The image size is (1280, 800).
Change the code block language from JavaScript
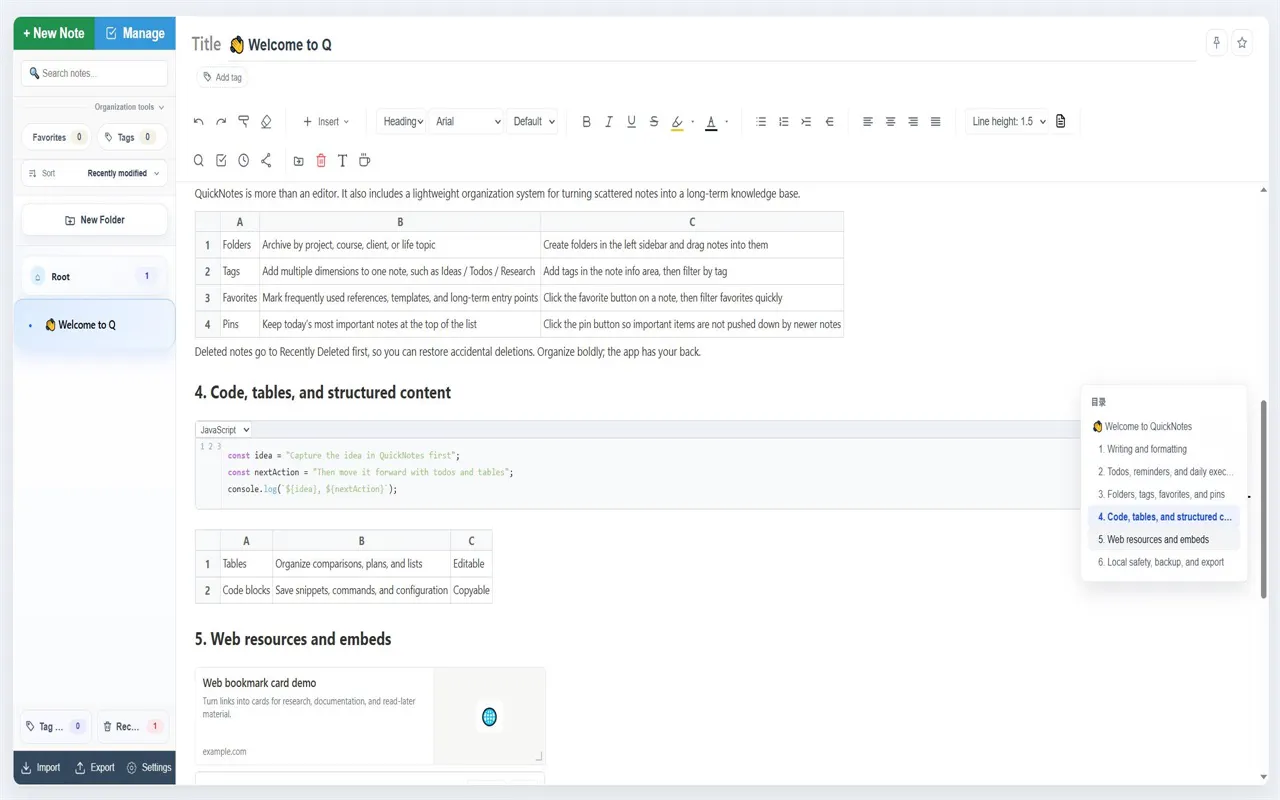223,429
